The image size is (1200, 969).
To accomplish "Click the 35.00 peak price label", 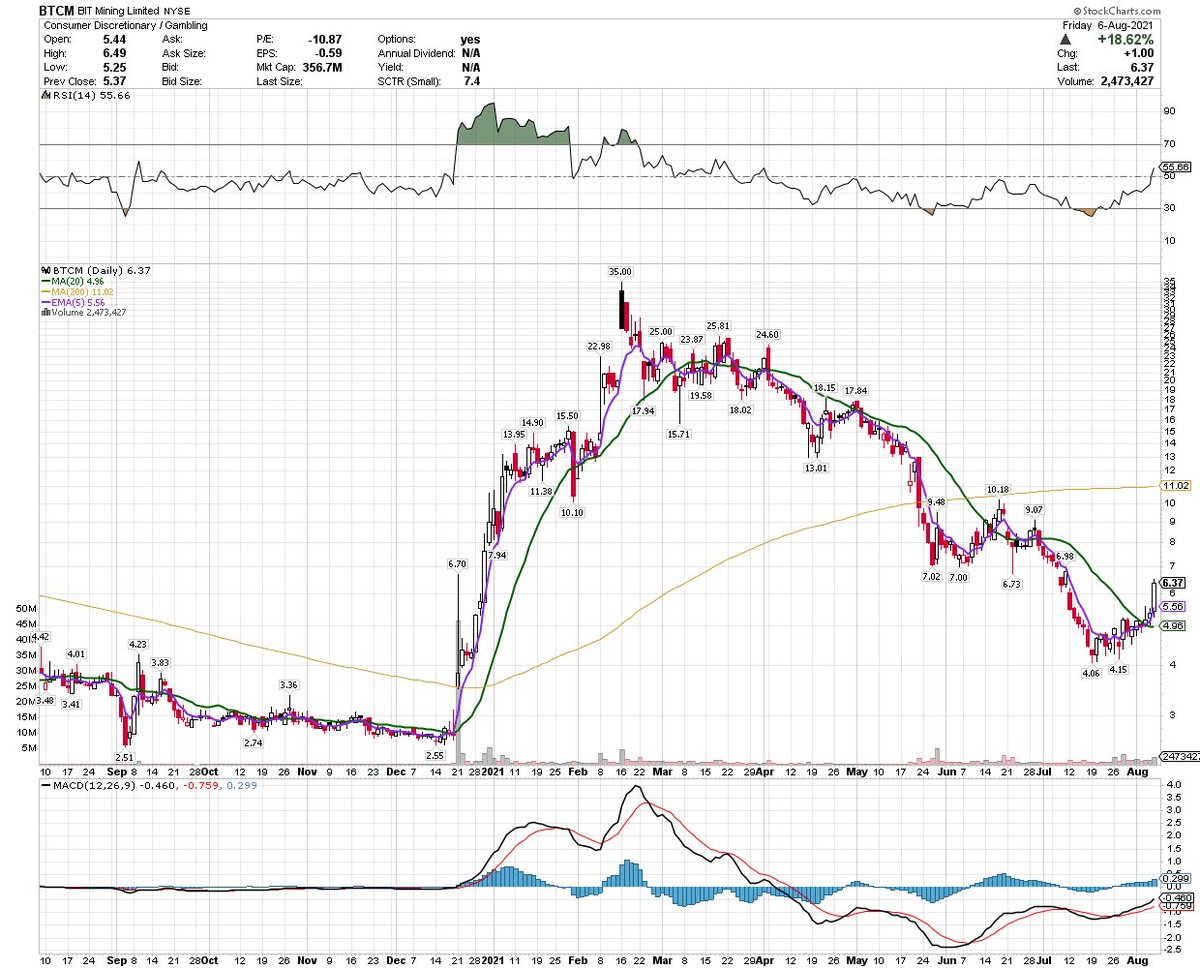I will 621,271.
